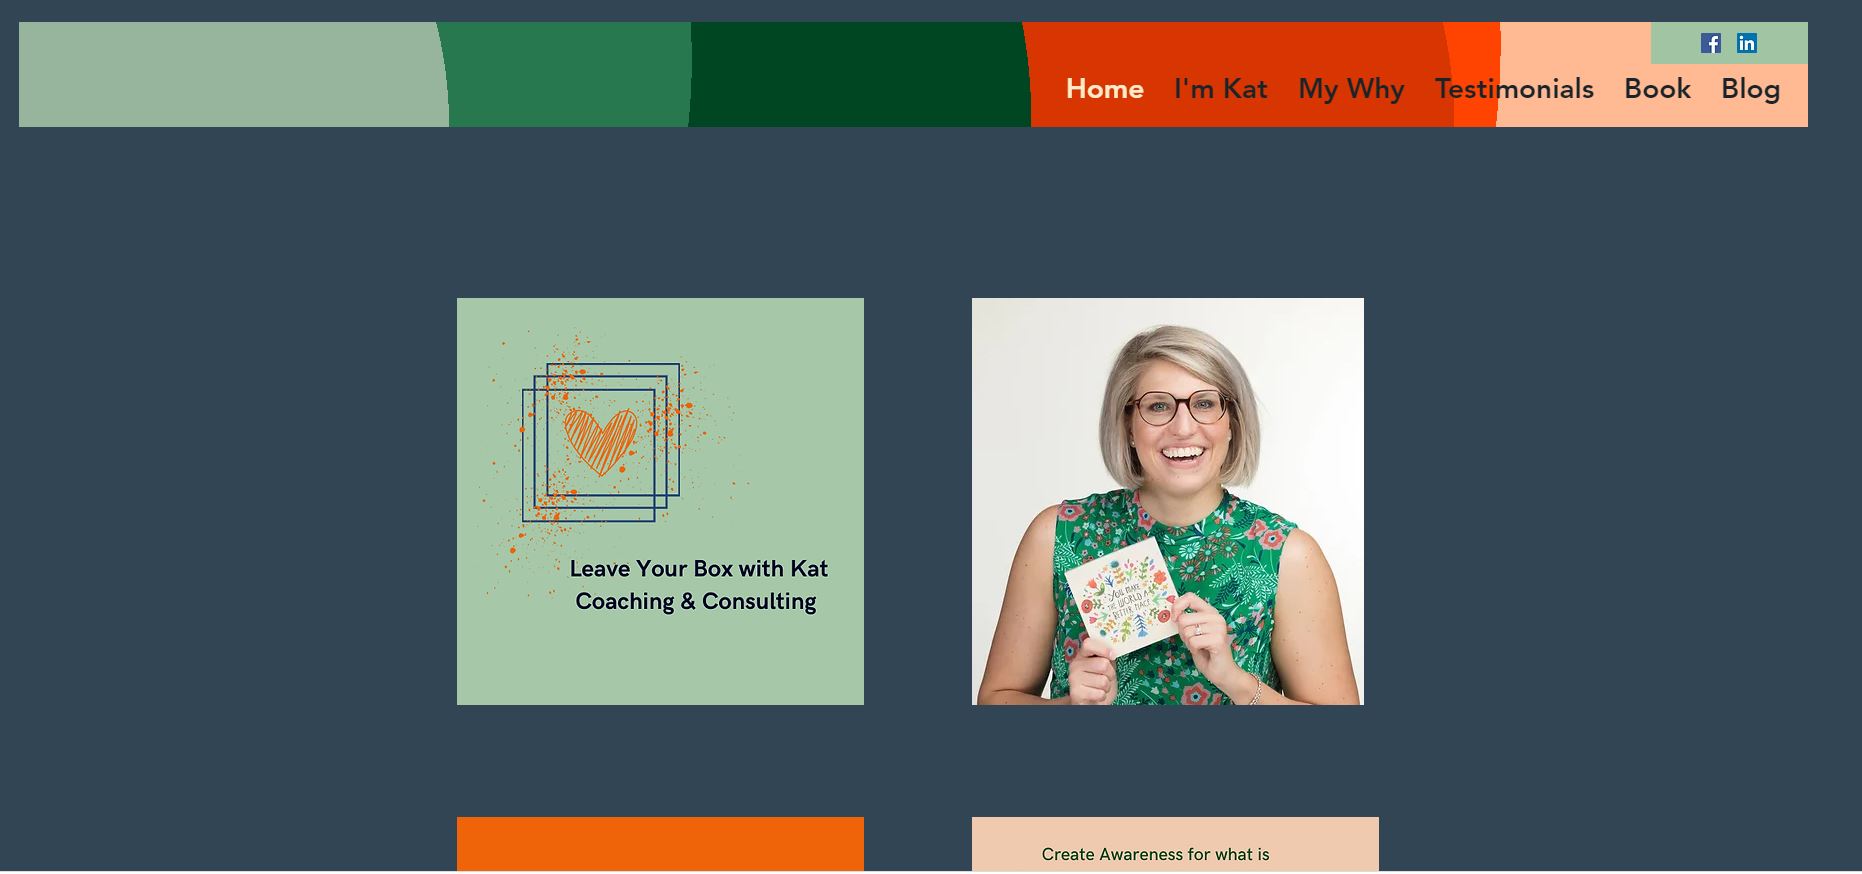Click the Coaching & Consulting text

(x=696, y=601)
